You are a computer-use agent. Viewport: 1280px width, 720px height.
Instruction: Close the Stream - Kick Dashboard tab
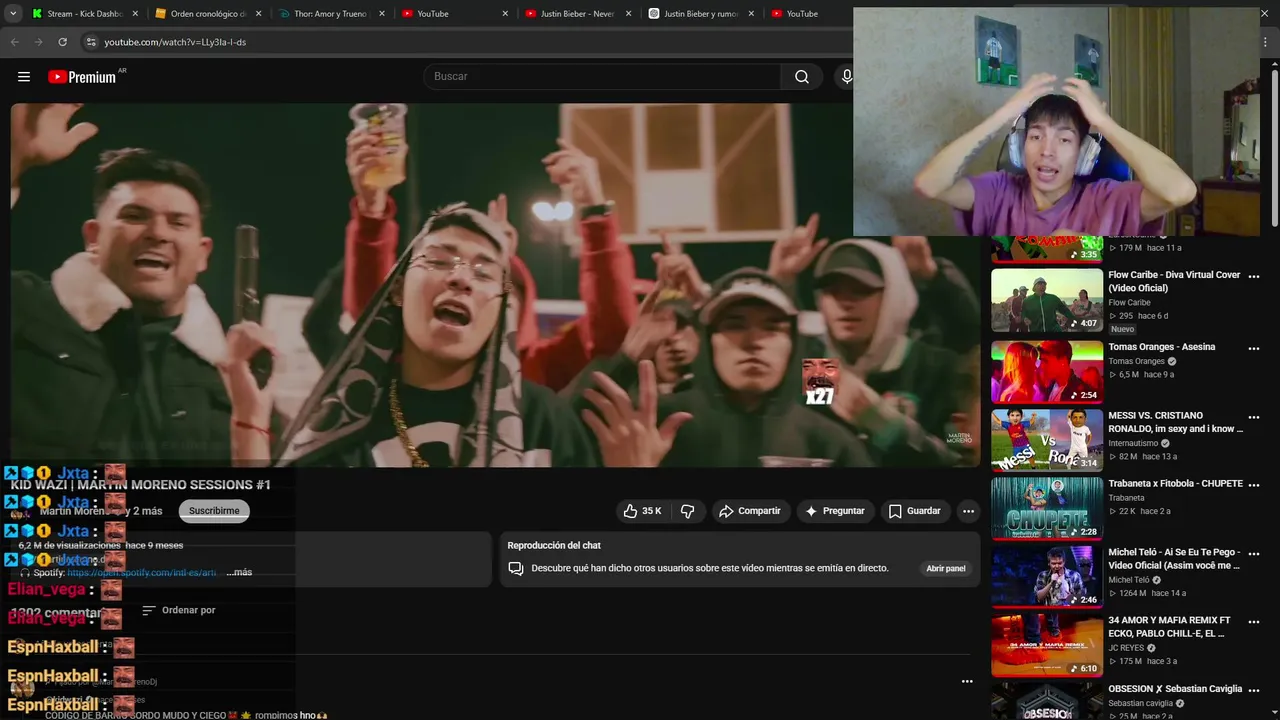coord(135,14)
